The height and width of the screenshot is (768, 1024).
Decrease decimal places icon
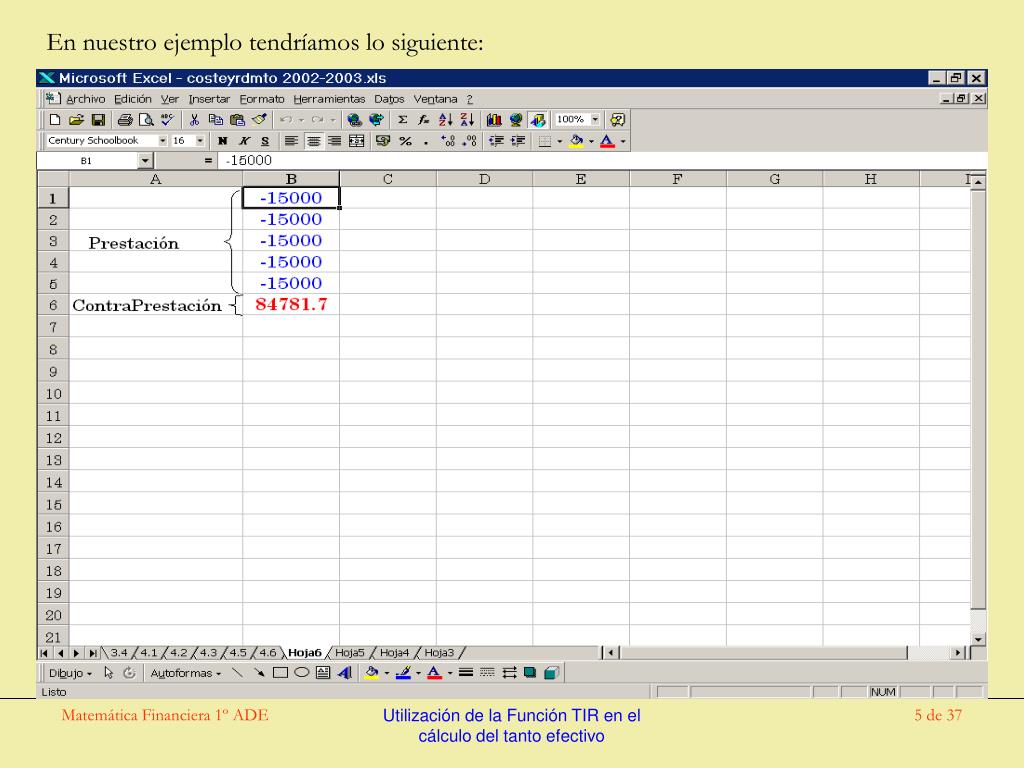coord(470,140)
